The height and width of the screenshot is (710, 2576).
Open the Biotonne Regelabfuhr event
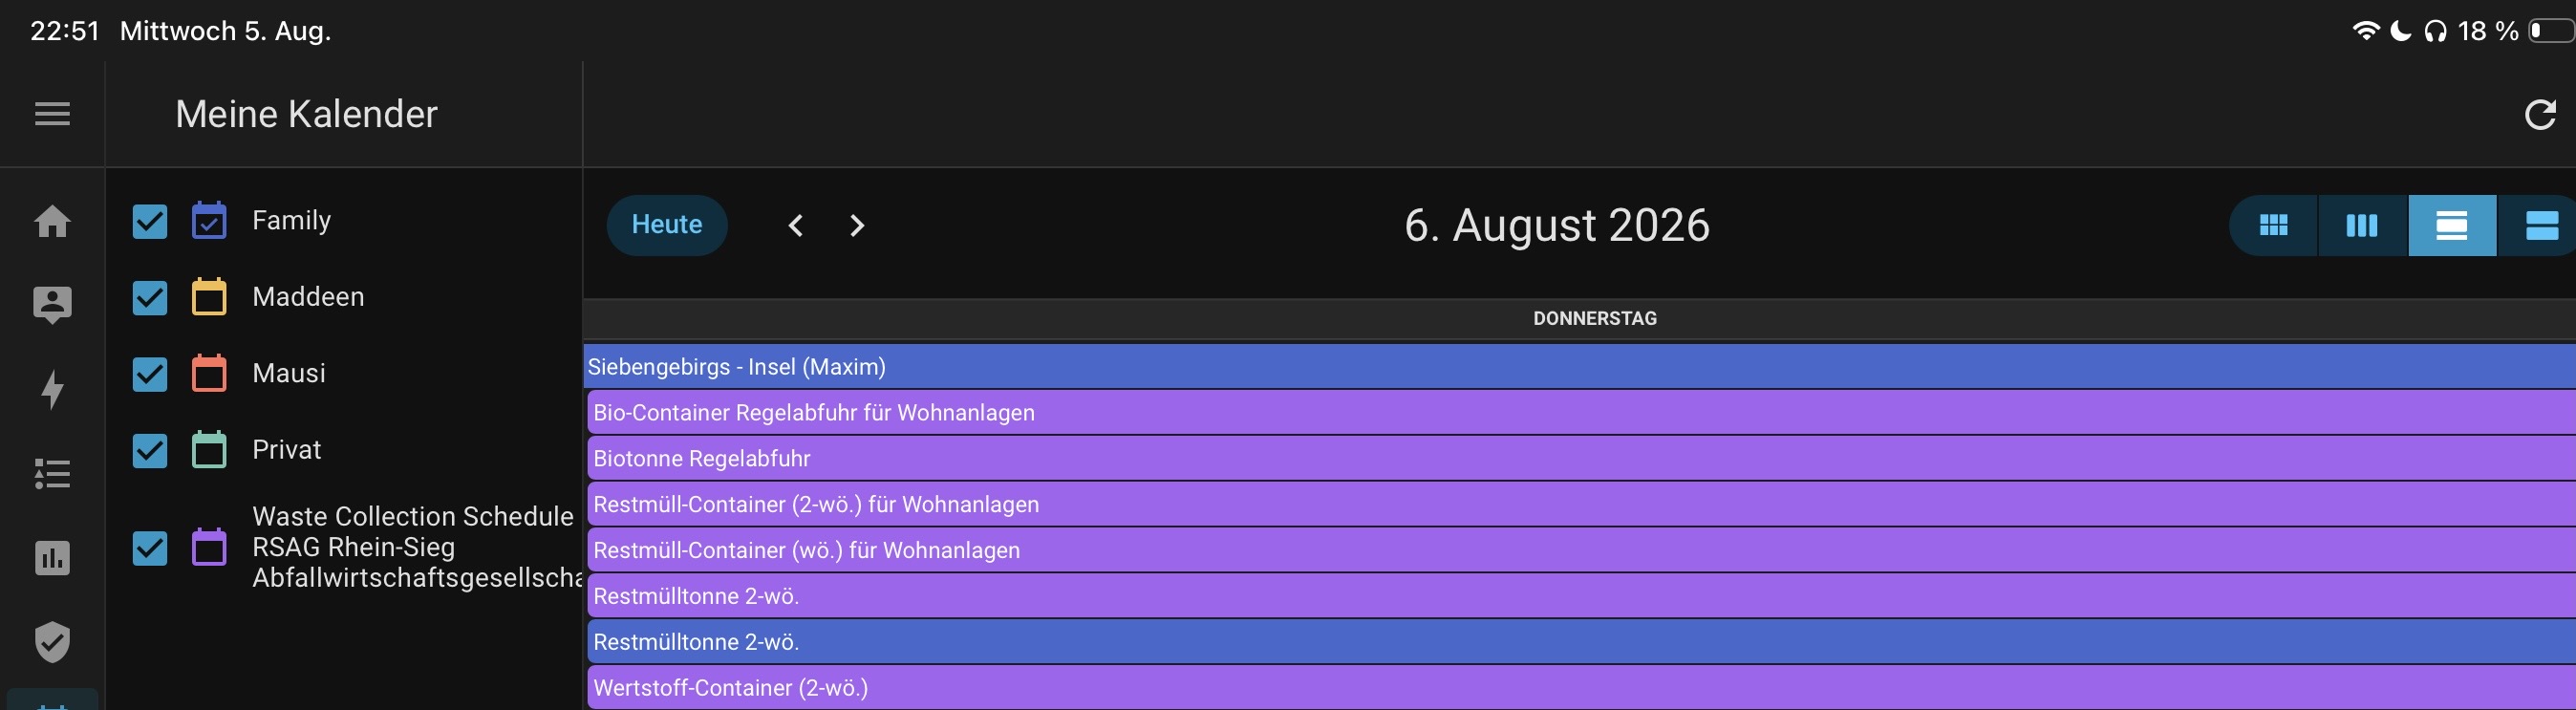[x=1581, y=458]
